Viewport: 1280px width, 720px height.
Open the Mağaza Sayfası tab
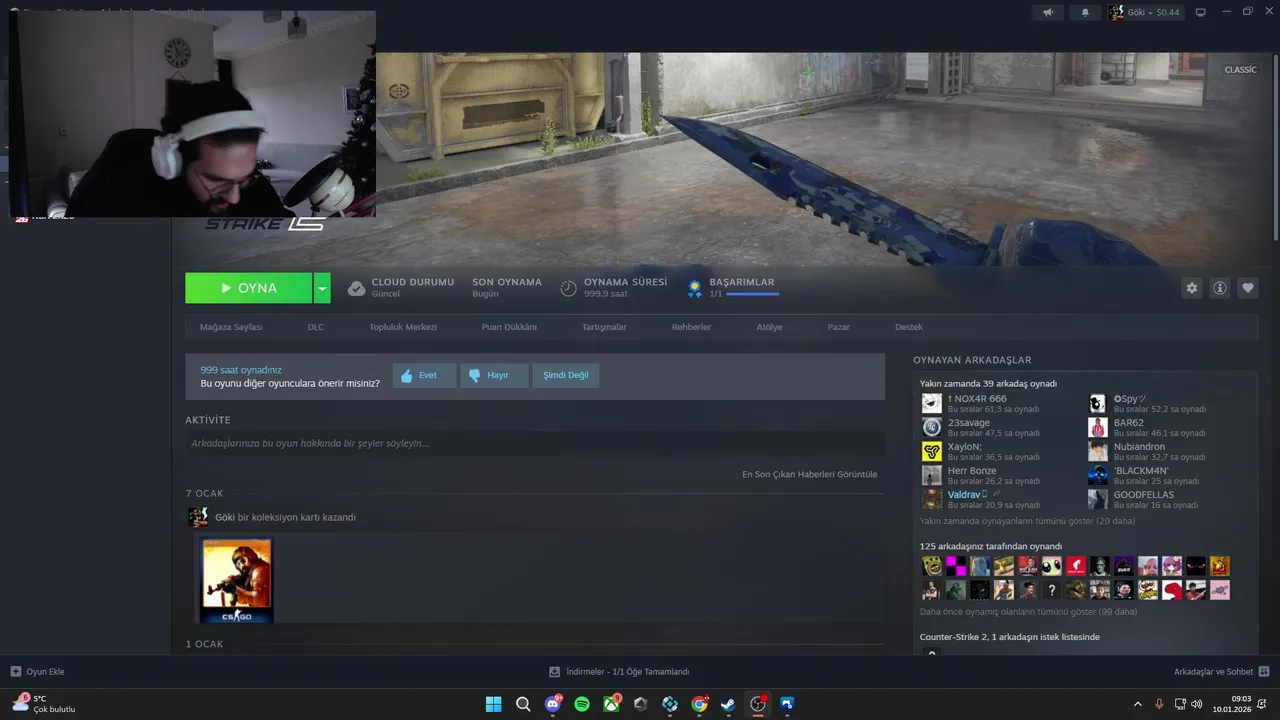(x=231, y=327)
